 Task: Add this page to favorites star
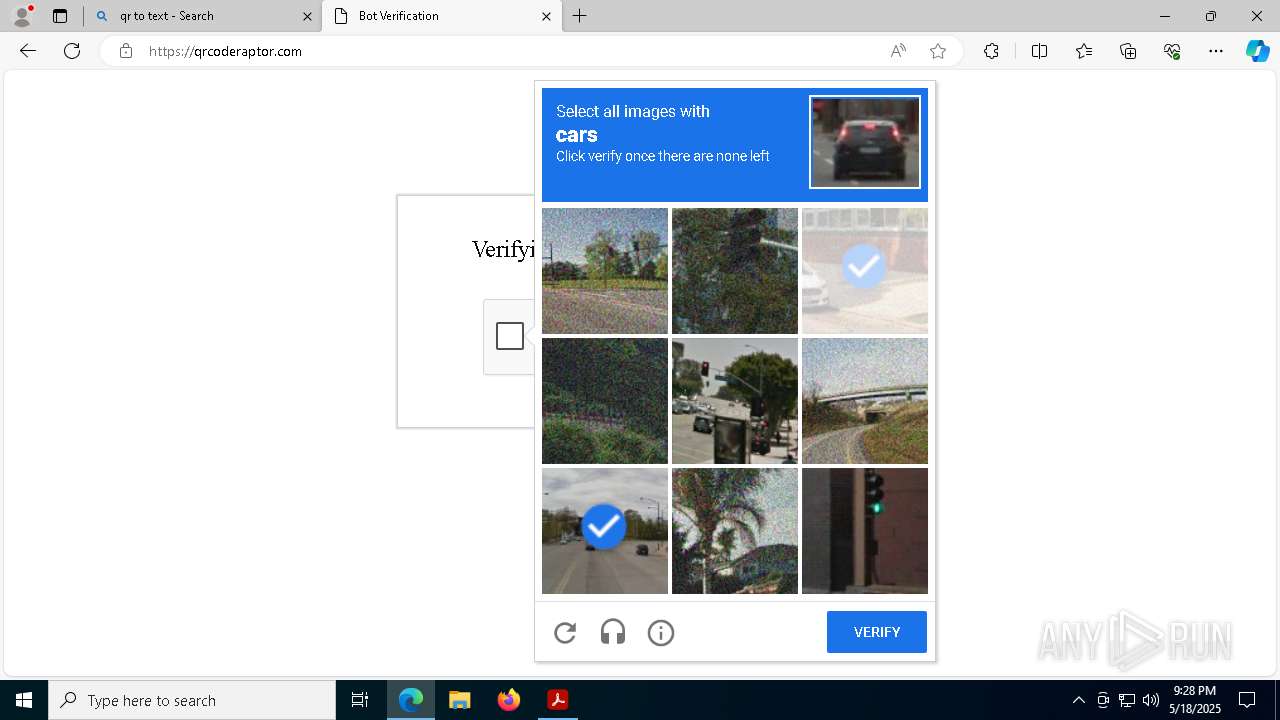pos(938,51)
